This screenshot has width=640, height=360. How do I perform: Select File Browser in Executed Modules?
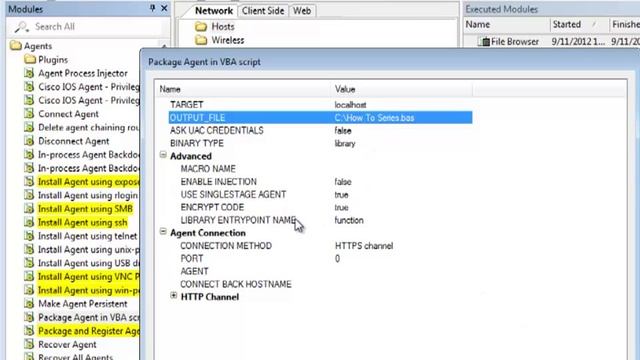click(515, 41)
